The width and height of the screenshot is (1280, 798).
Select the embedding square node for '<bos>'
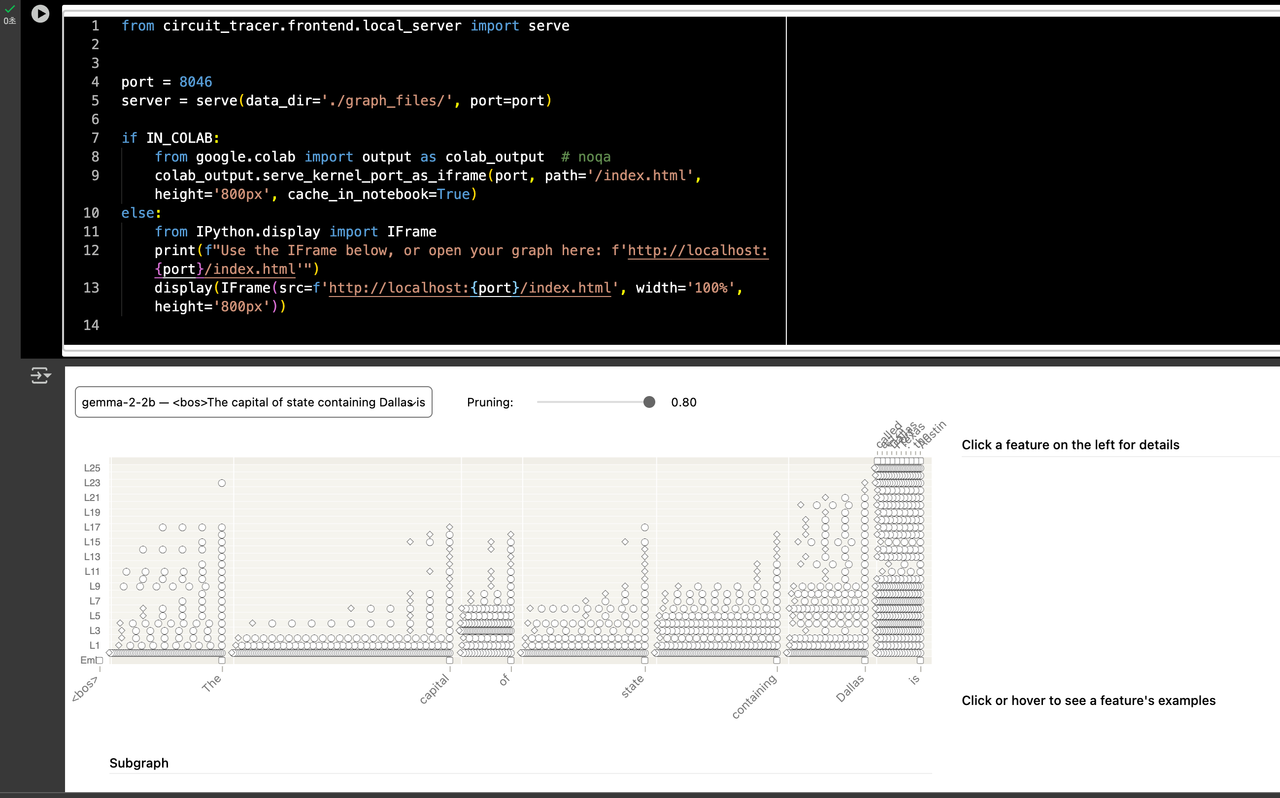tap(100, 660)
